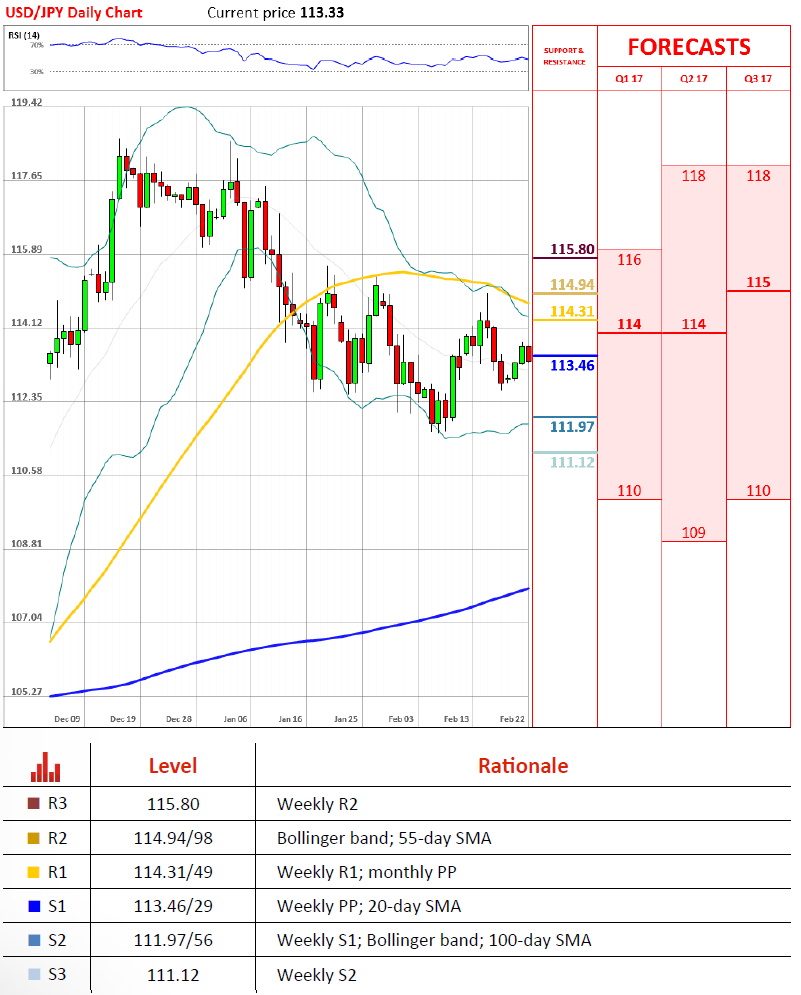
Task: Click the S2 steel blue color swatch
Action: [34, 940]
